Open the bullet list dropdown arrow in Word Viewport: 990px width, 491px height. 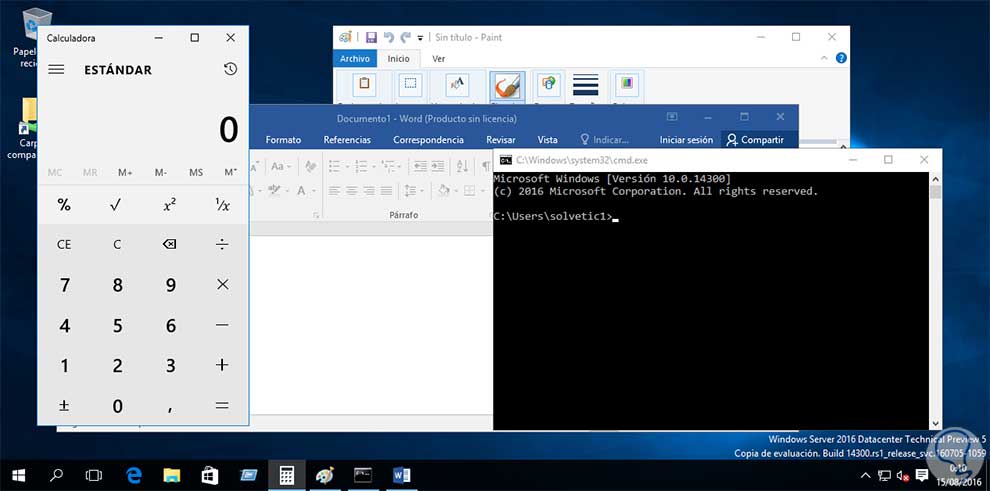coord(346,167)
